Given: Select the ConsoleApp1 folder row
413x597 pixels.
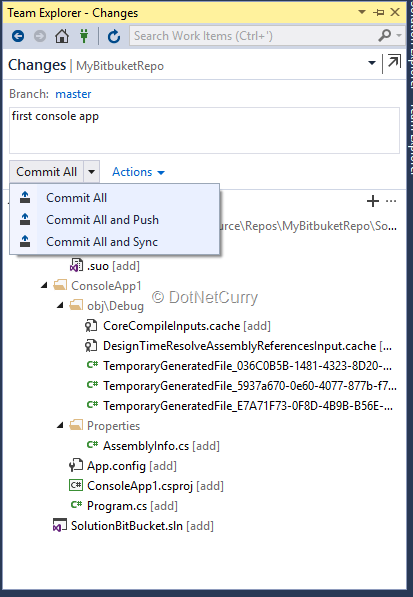Looking at the screenshot, I should pyautogui.click(x=106, y=286).
